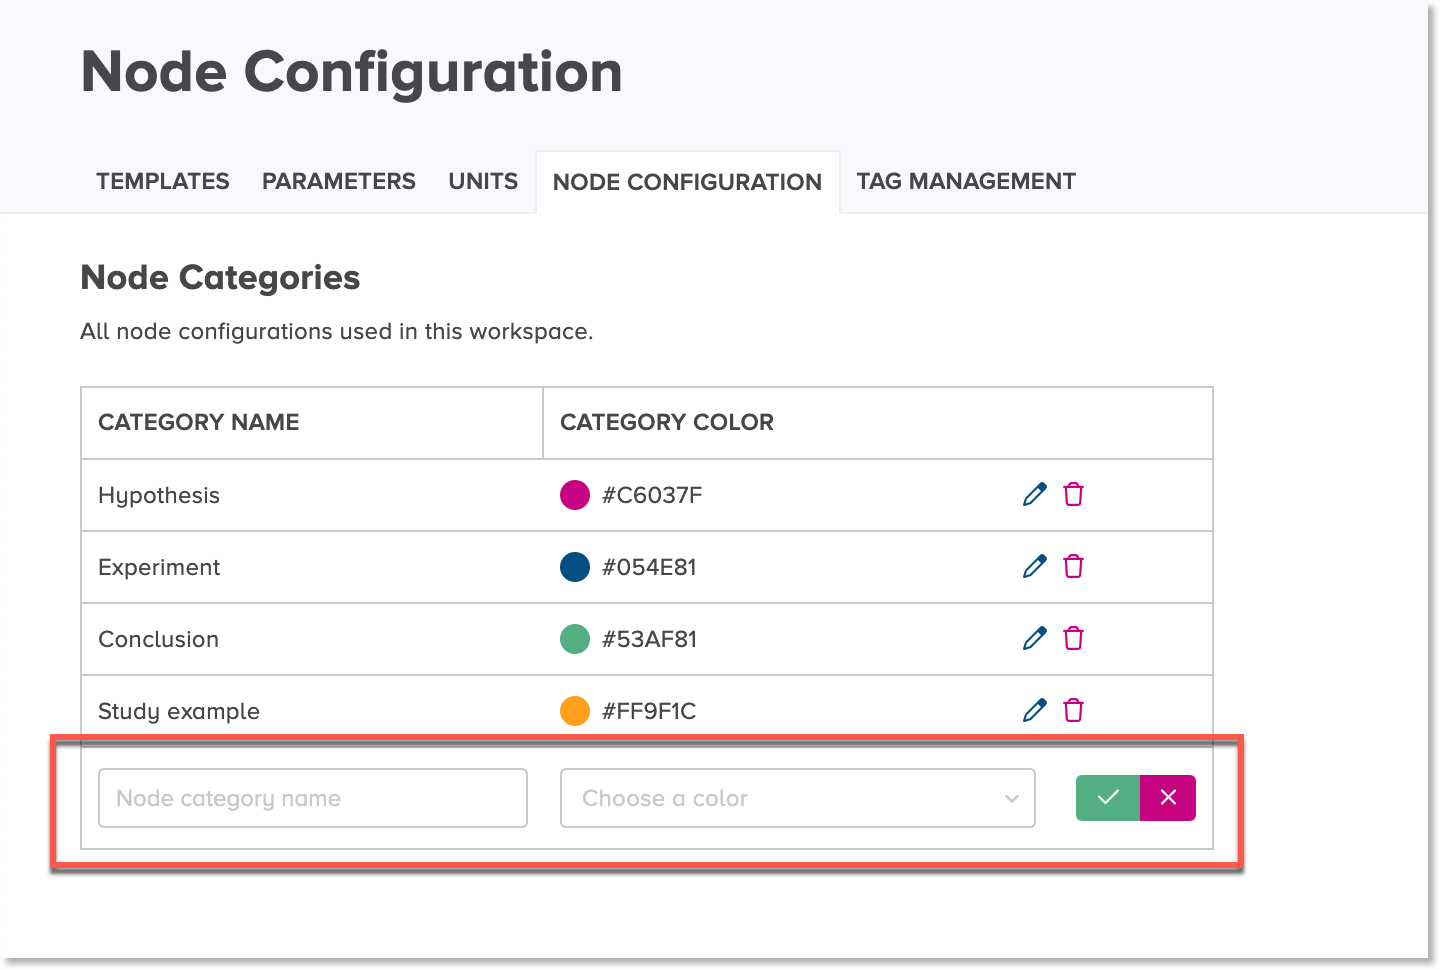The image size is (1440, 970).
Task: Remove the Experiment category with the trash icon
Action: (x=1074, y=566)
